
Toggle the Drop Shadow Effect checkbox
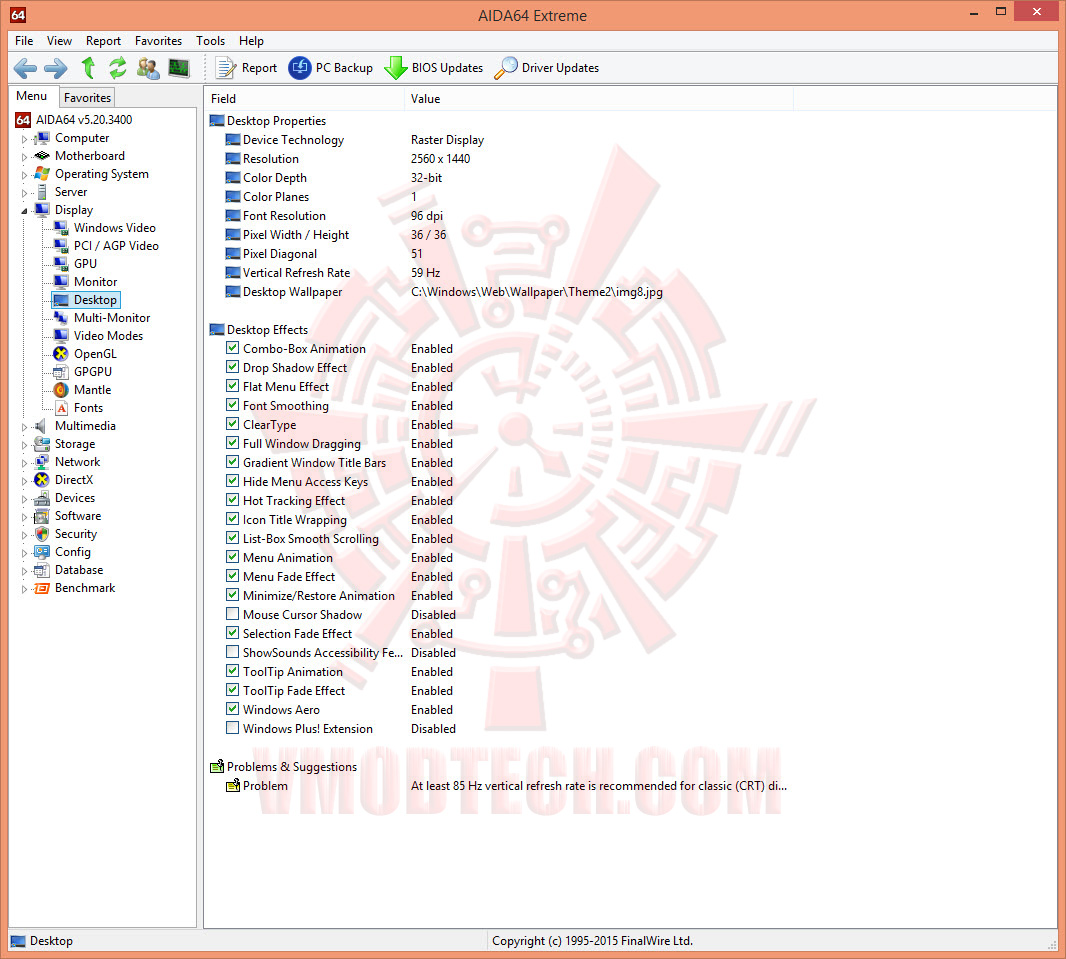click(x=233, y=367)
